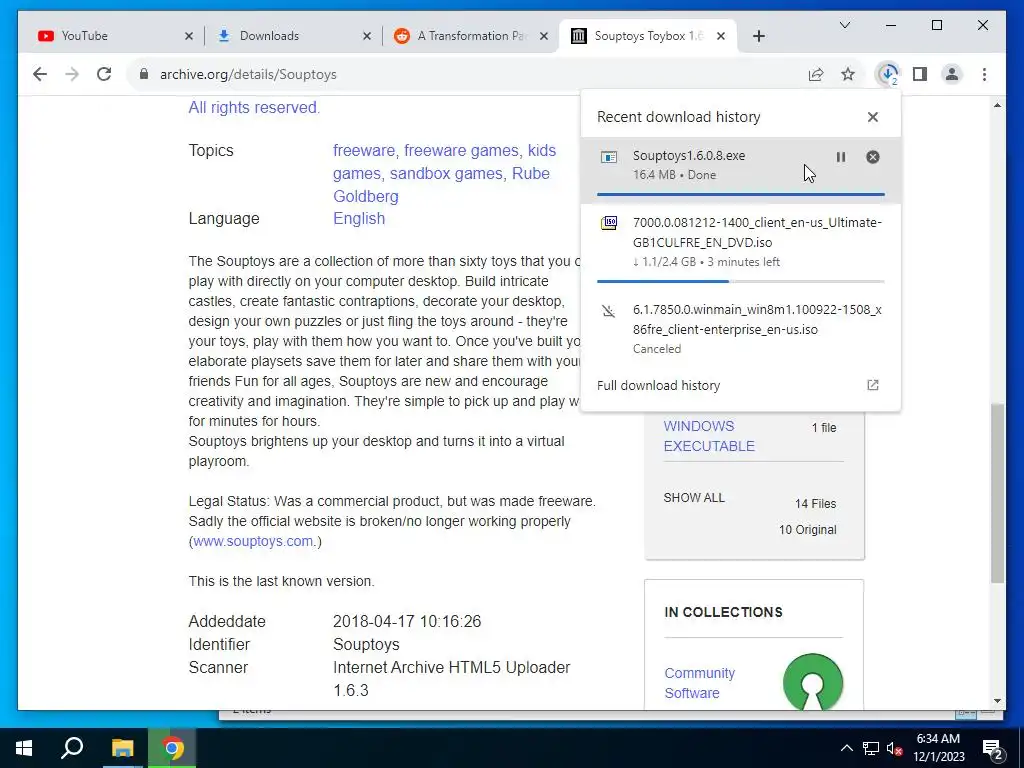The height and width of the screenshot is (768, 1024).
Task: Click the 7000.0.081212 ISO download entry name
Action: (758, 232)
